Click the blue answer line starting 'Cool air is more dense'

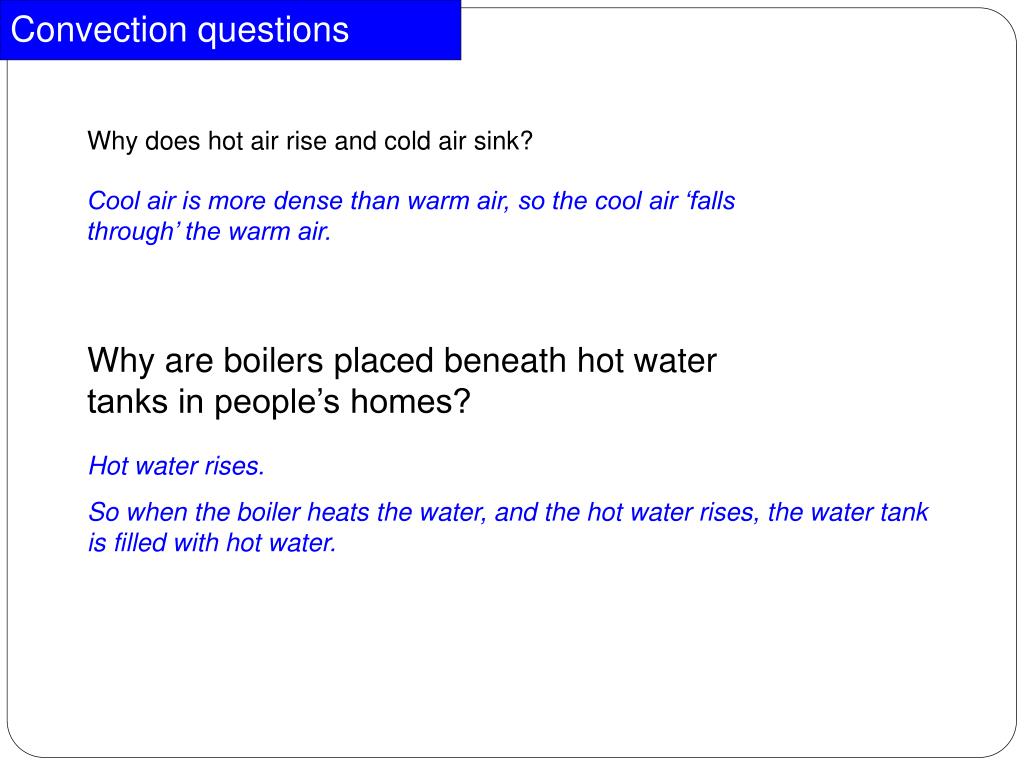[x=411, y=200]
